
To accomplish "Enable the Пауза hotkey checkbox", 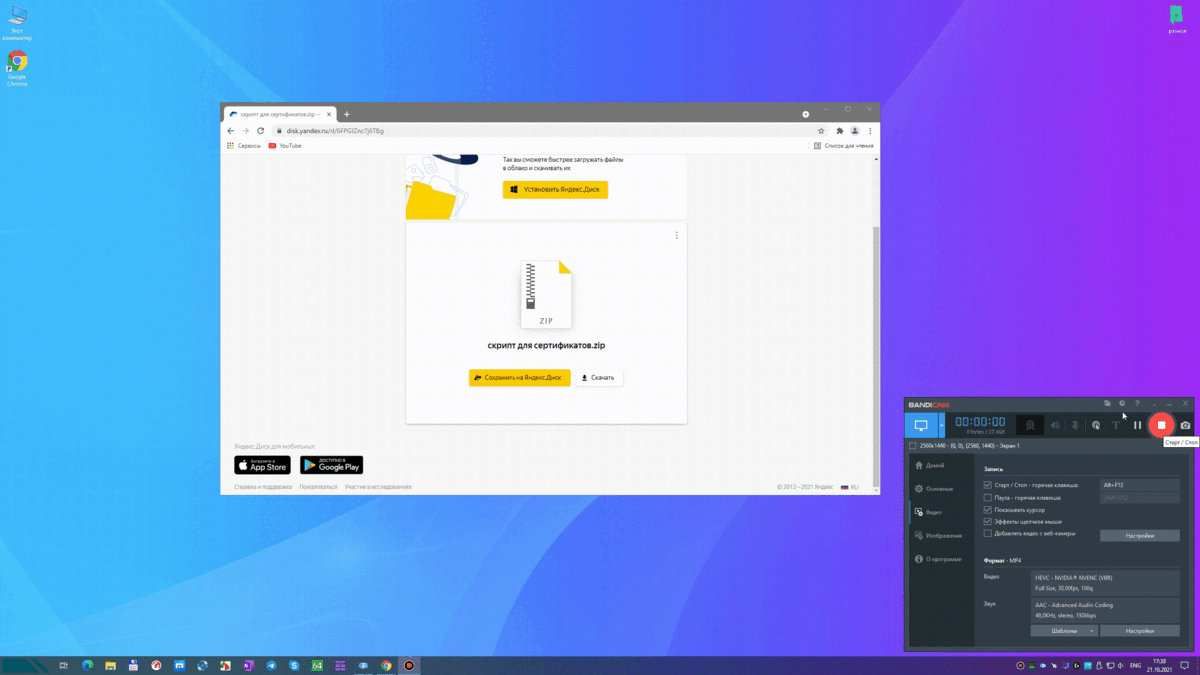I will [988, 497].
